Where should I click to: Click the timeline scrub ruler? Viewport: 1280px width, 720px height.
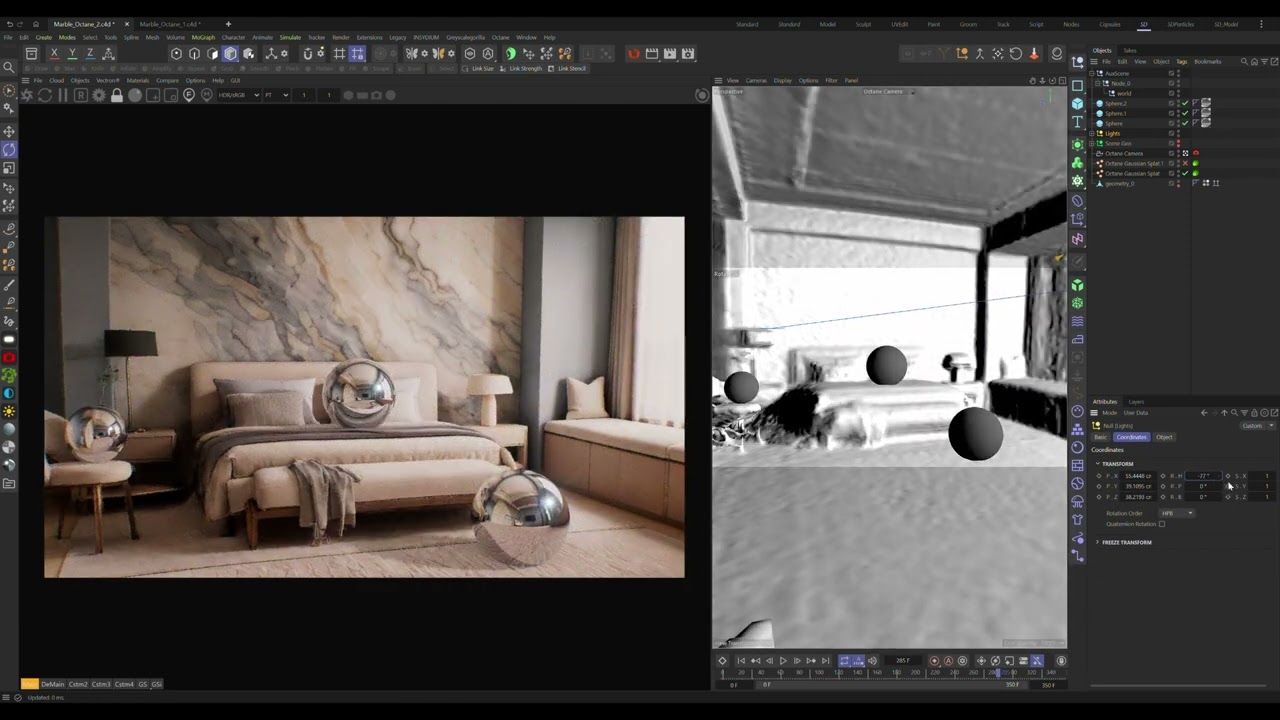890,674
